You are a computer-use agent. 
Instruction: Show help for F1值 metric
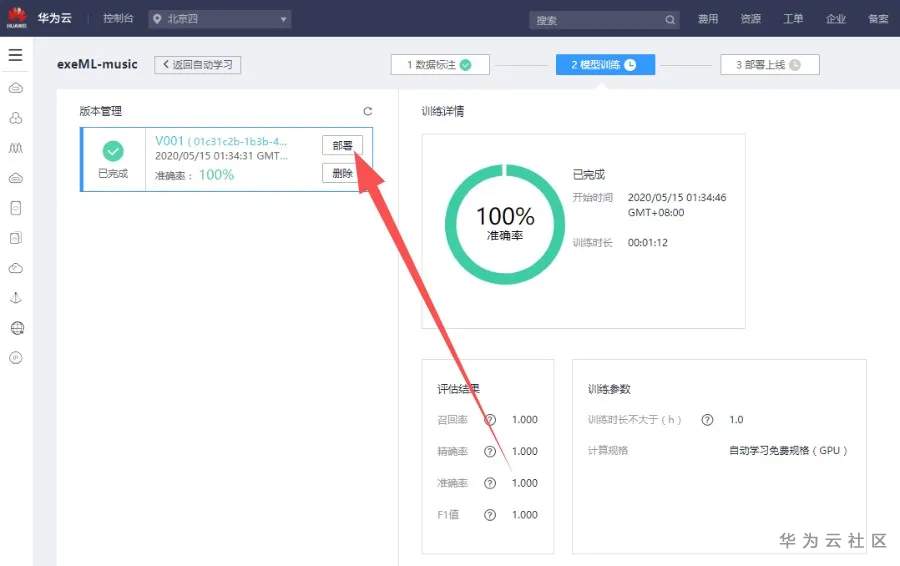pos(490,515)
